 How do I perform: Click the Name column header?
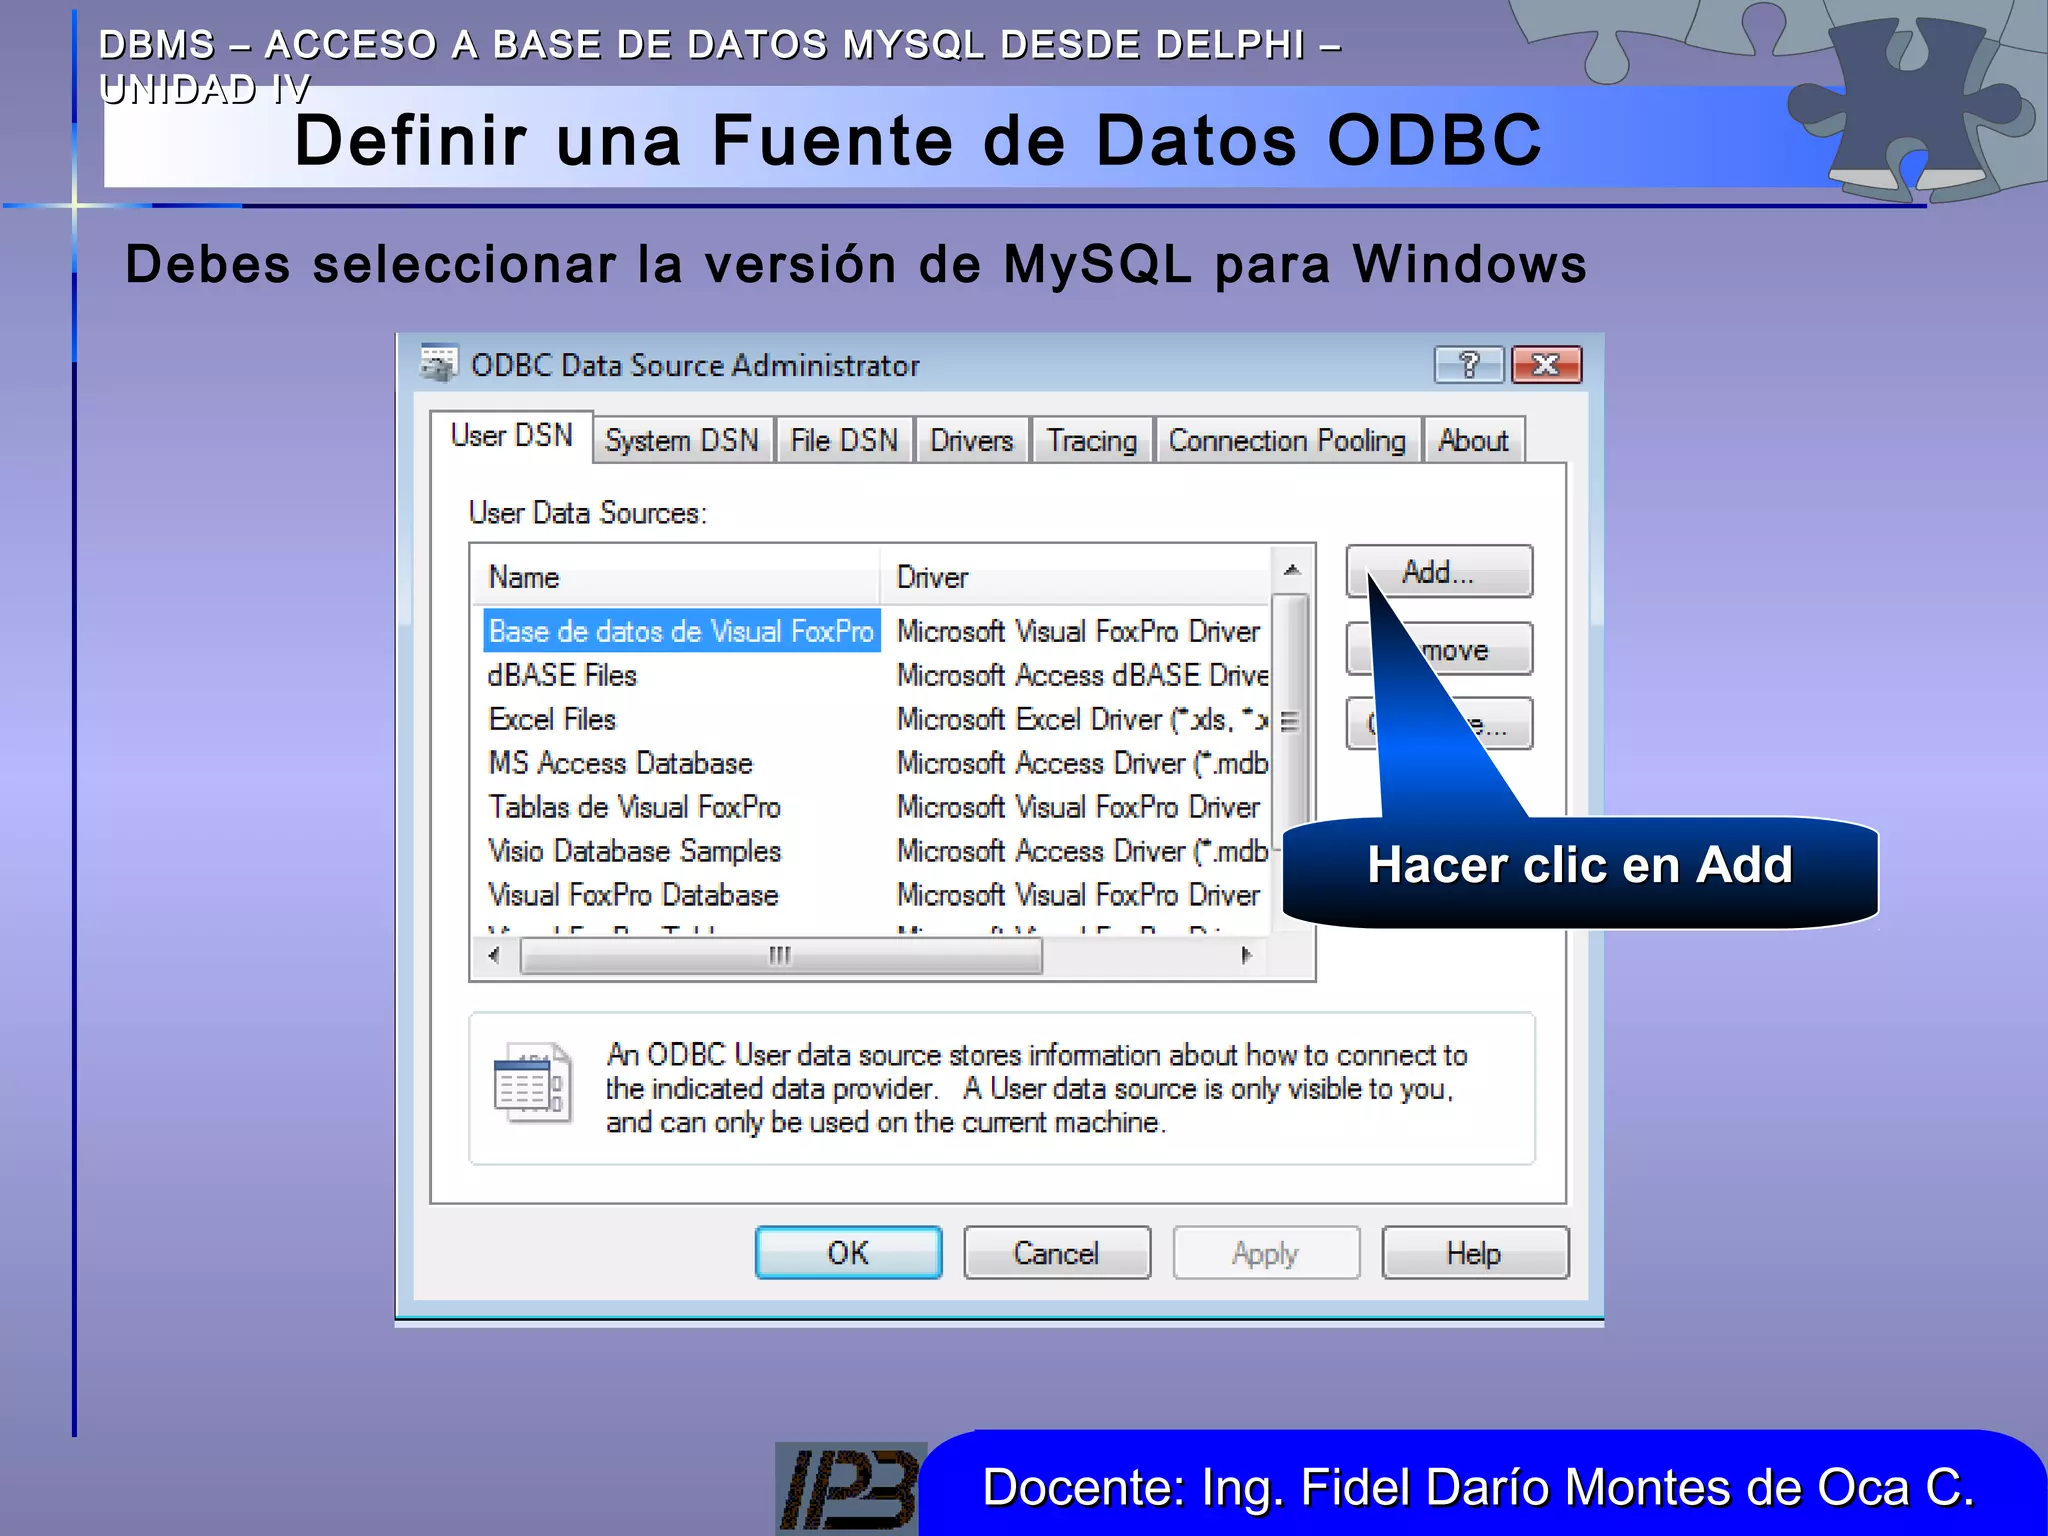(676, 577)
